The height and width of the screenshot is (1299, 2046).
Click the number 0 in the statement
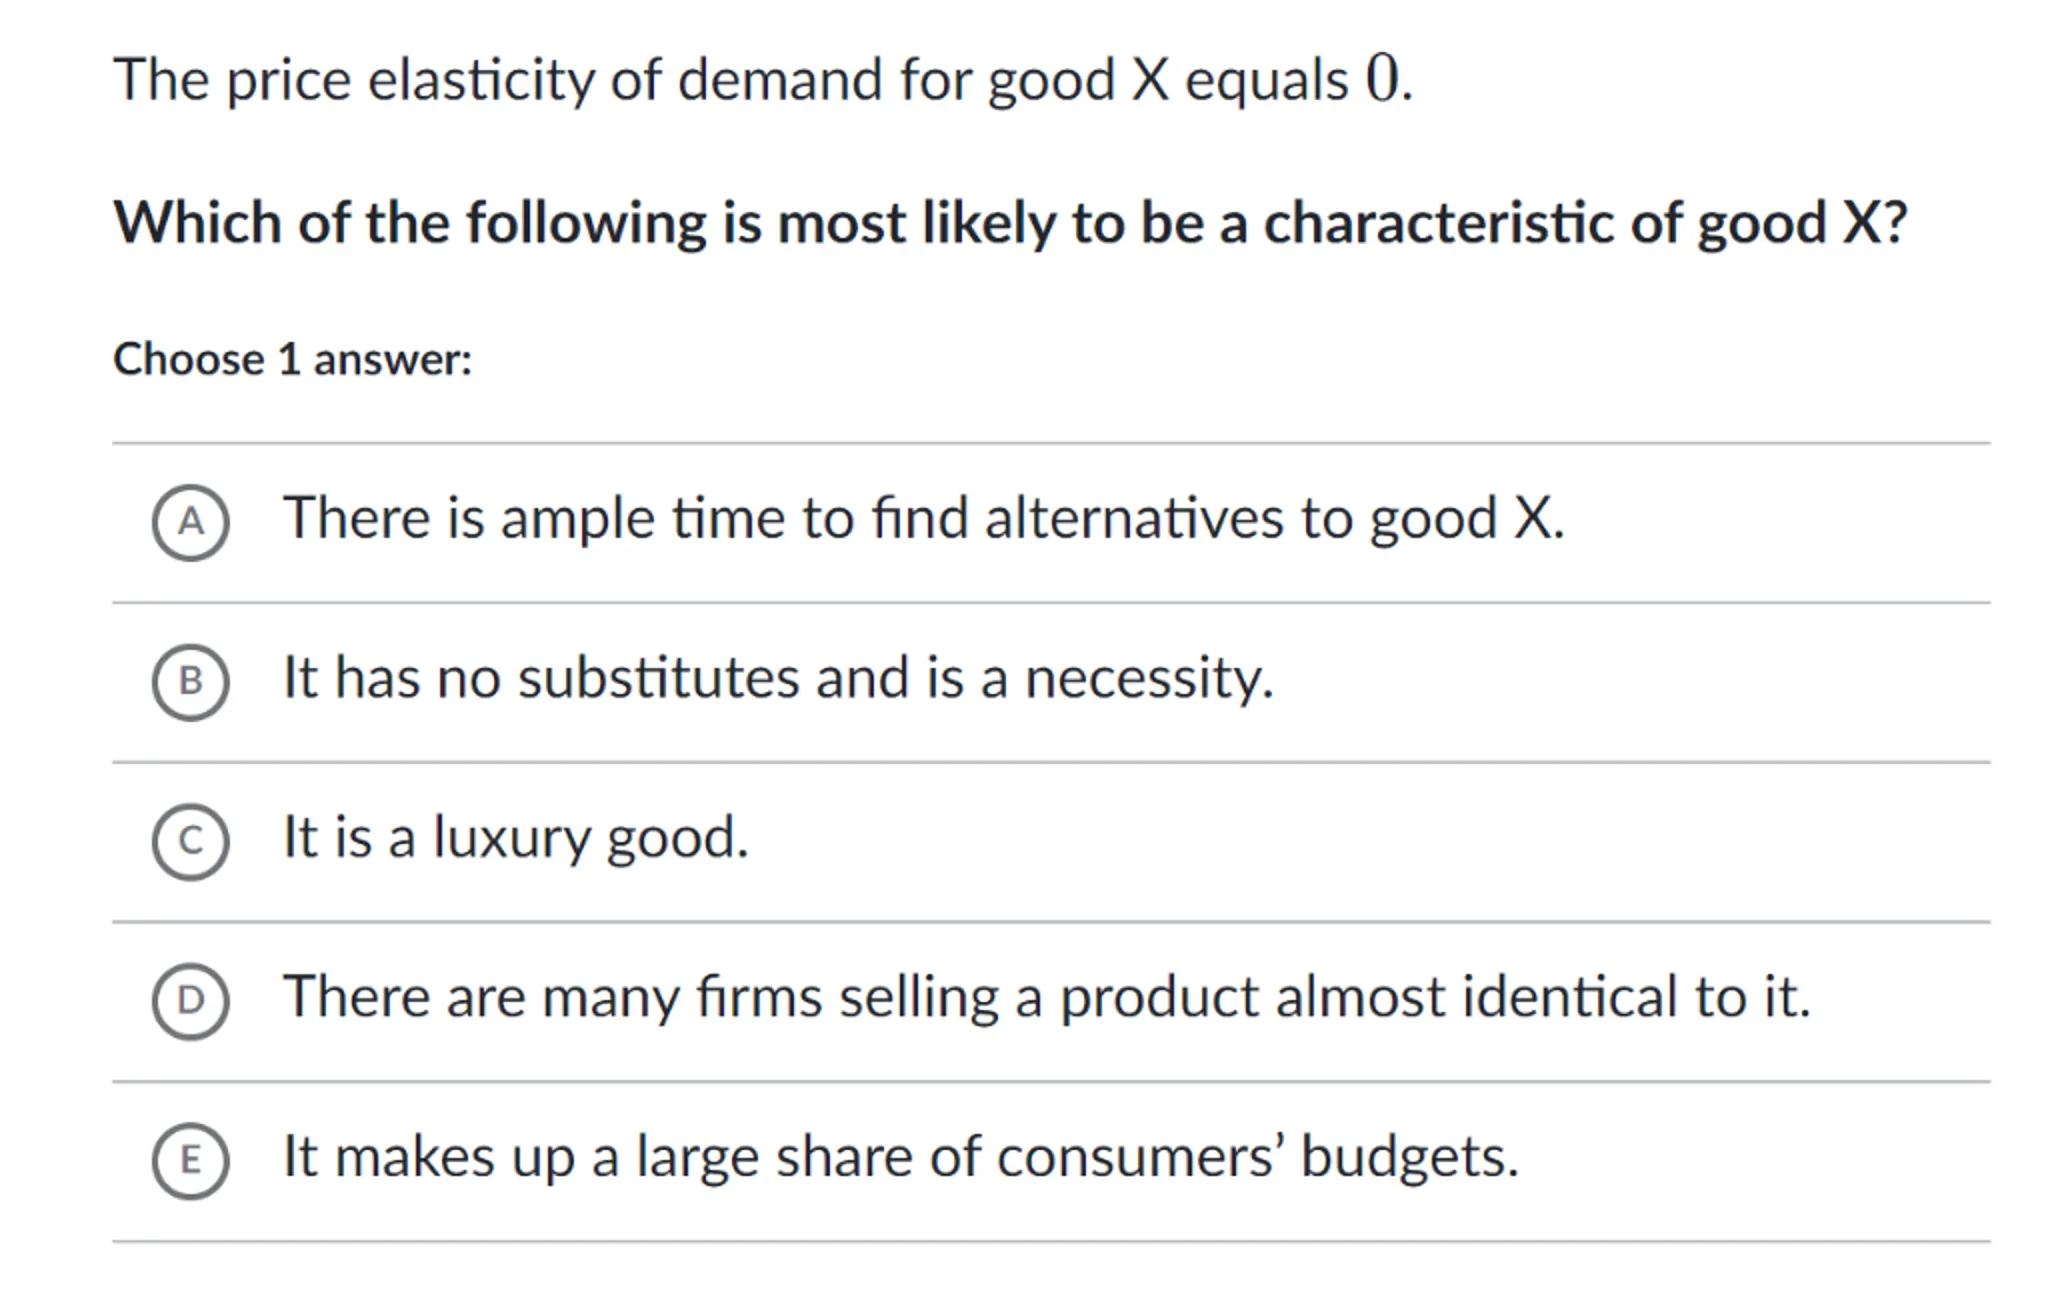[1383, 78]
